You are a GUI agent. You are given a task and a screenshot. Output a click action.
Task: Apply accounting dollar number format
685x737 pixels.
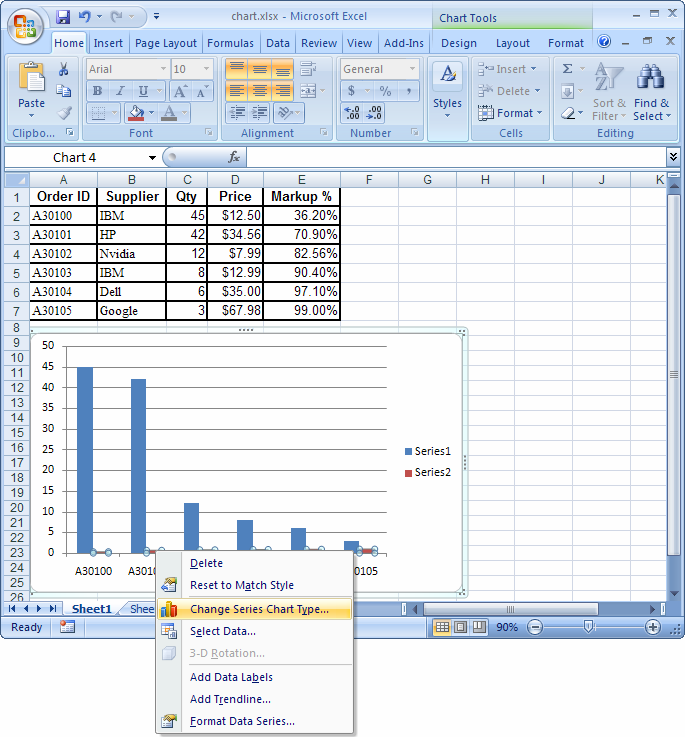point(351,91)
